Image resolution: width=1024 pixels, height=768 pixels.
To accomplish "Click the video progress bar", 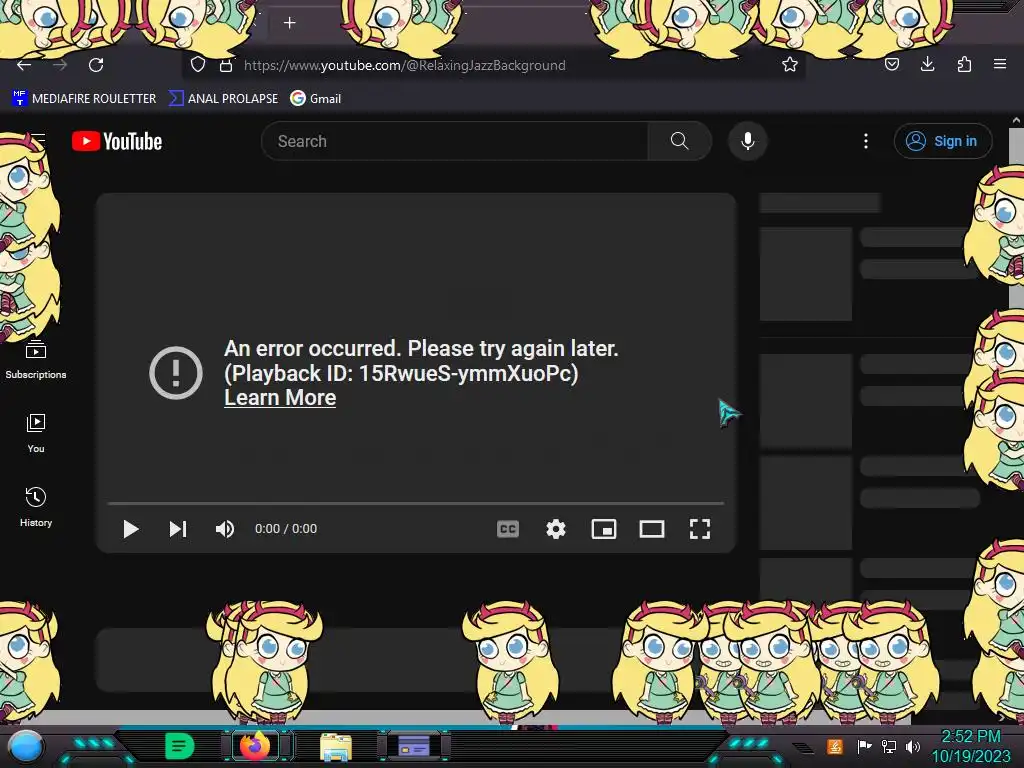I will (416, 504).
